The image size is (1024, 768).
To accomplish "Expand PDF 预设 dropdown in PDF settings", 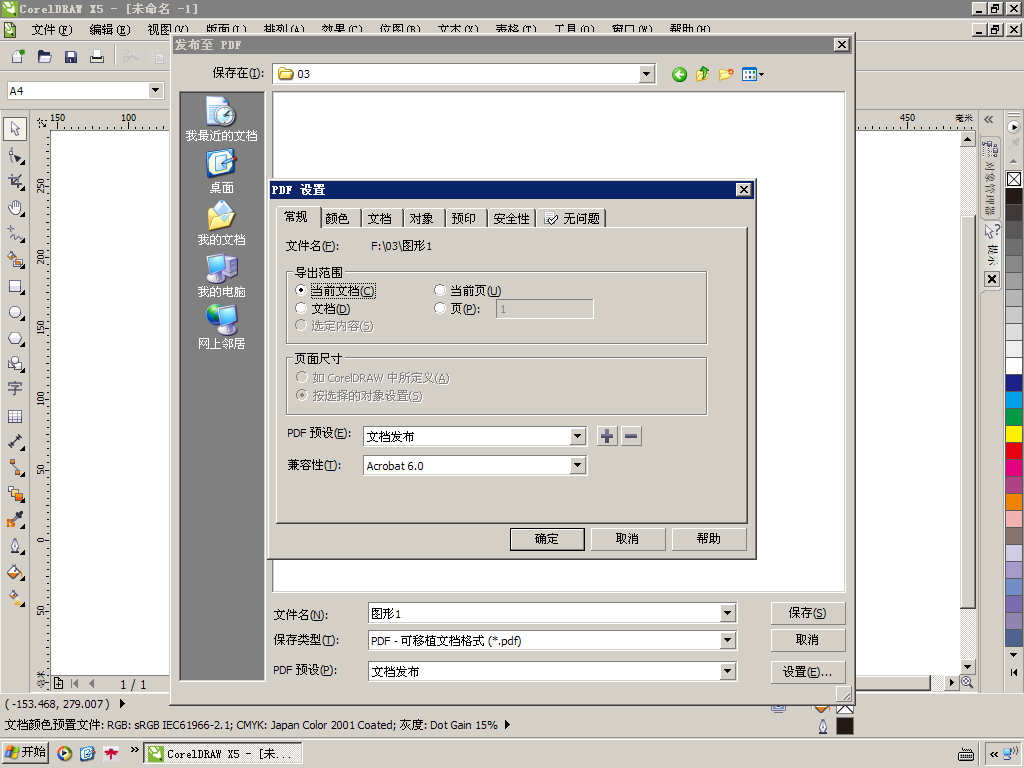I will [577, 436].
